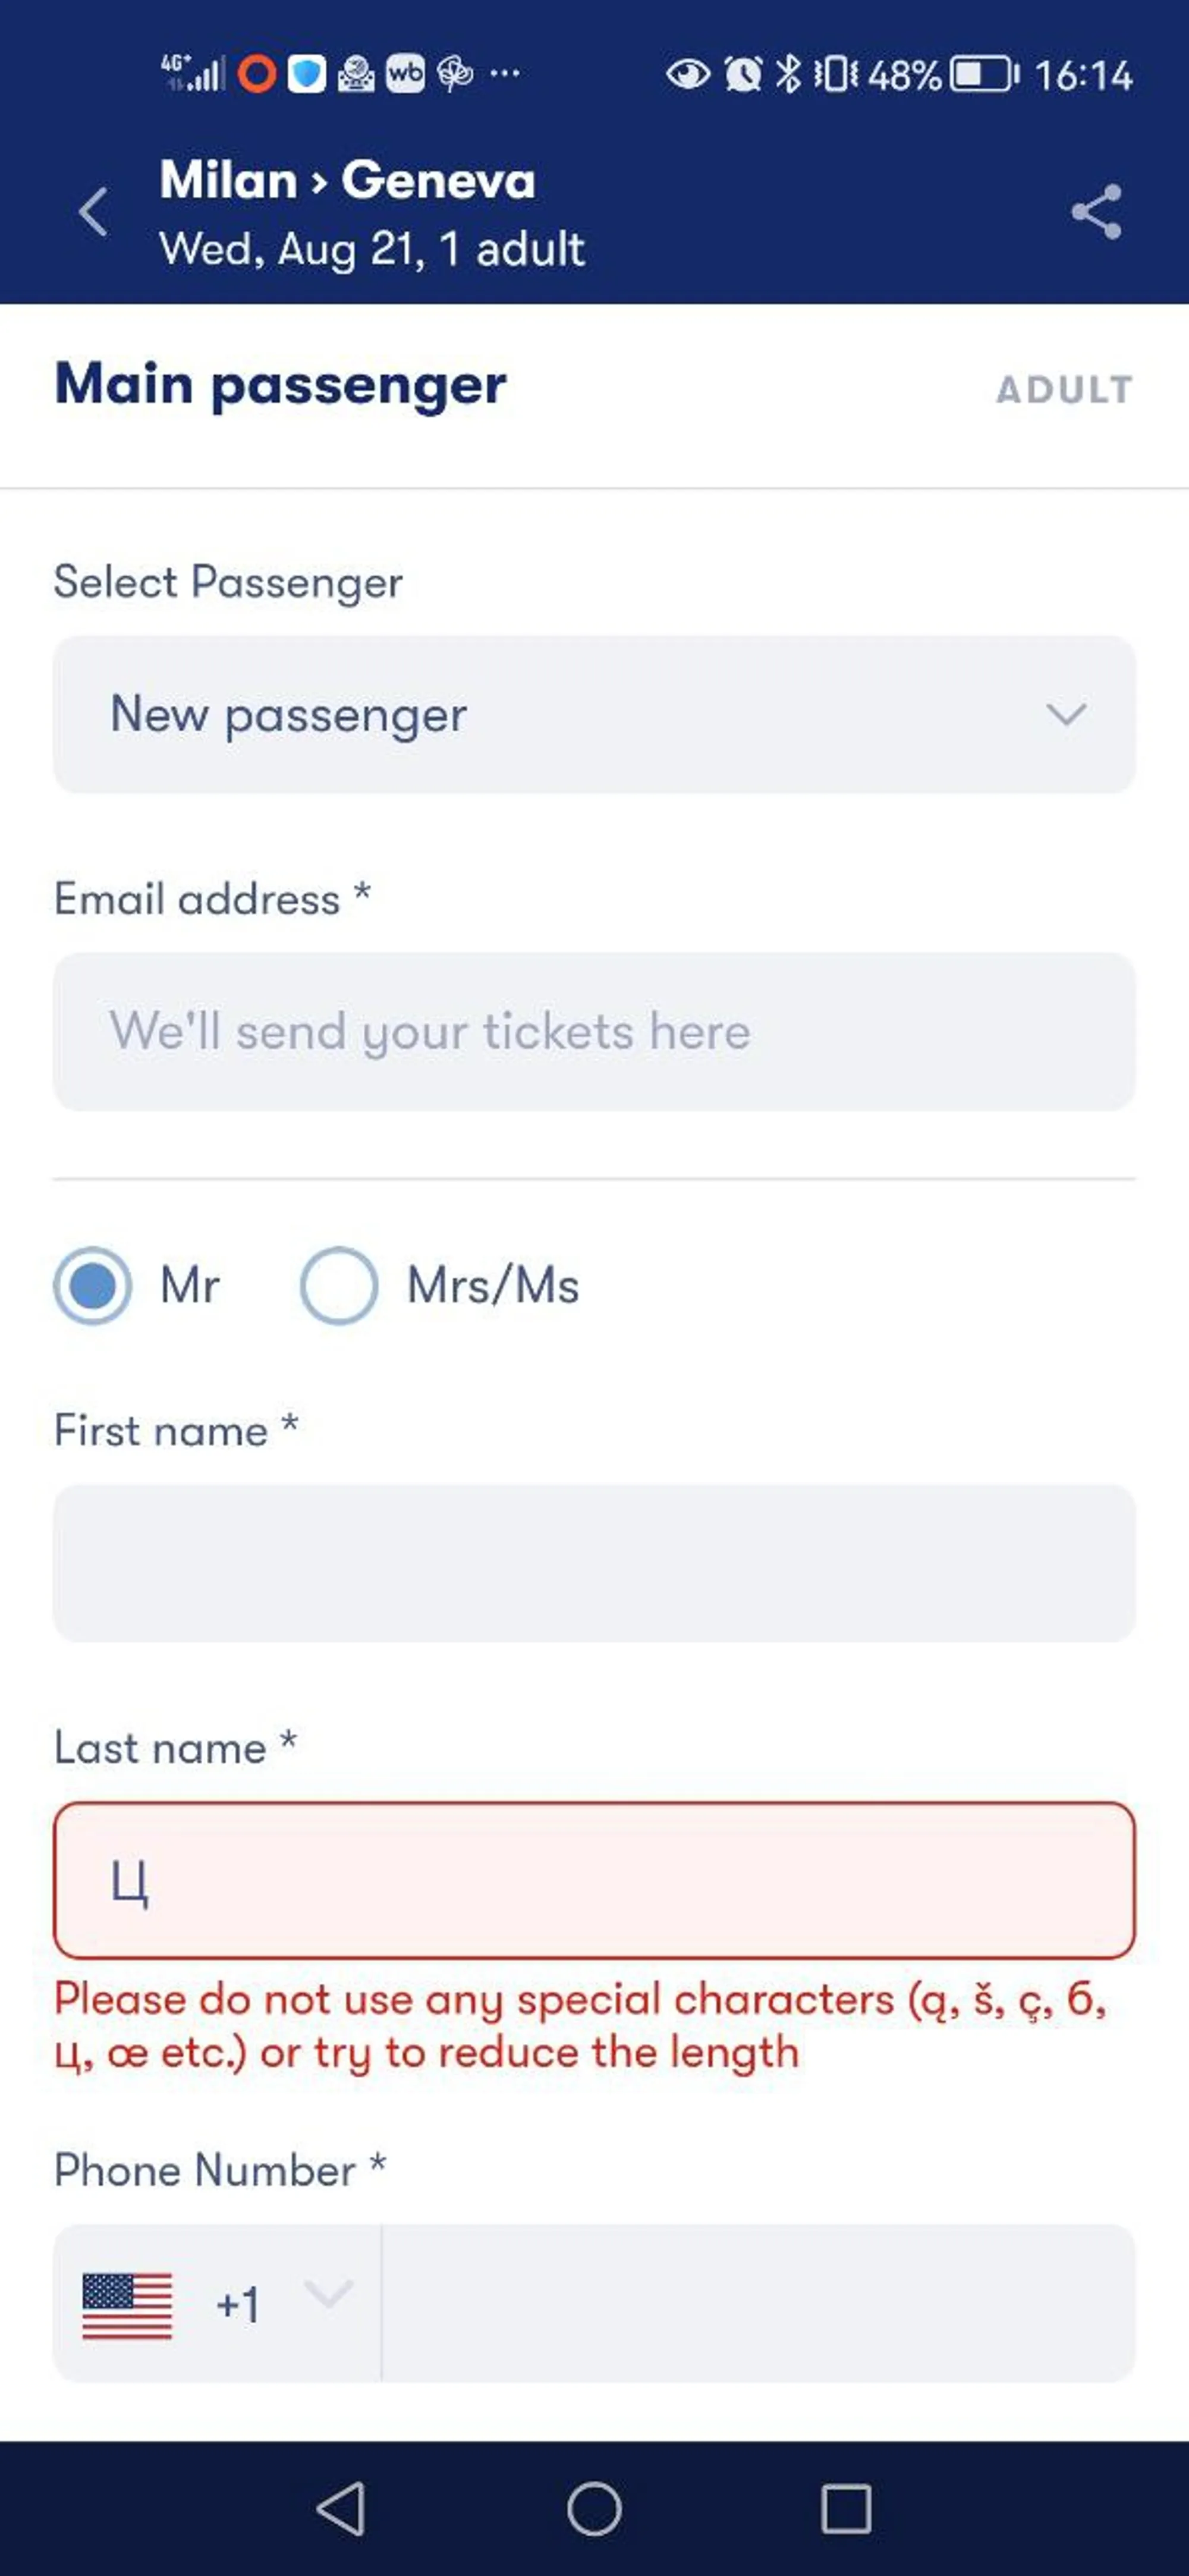1189x2576 pixels.
Task: Tap the phone number input field
Action: 758,2303
